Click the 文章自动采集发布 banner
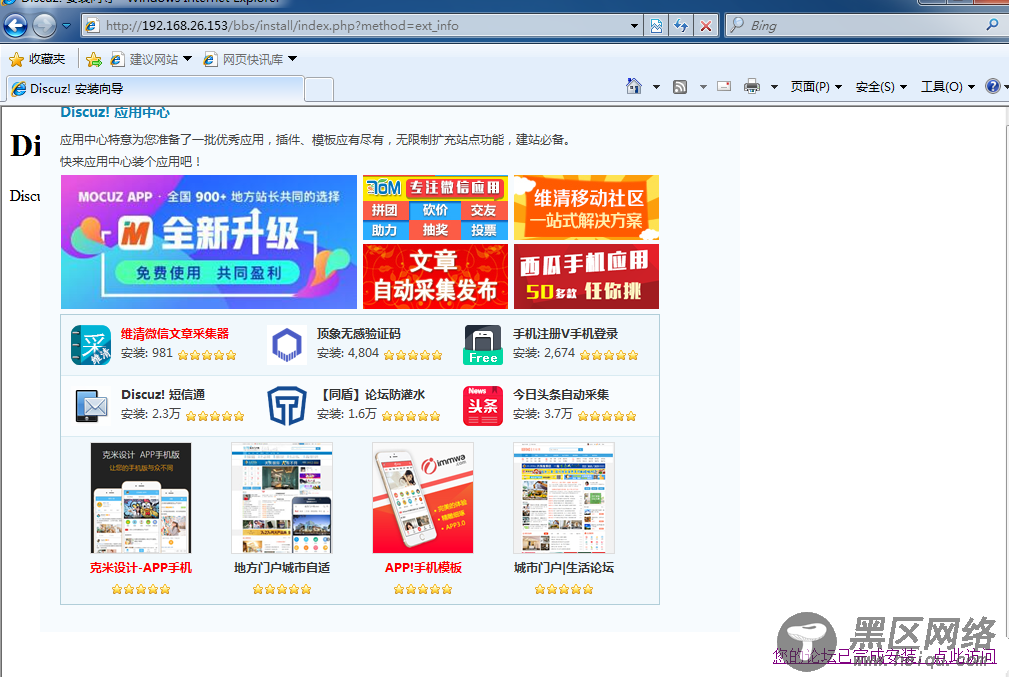1009x677 pixels. pos(435,276)
